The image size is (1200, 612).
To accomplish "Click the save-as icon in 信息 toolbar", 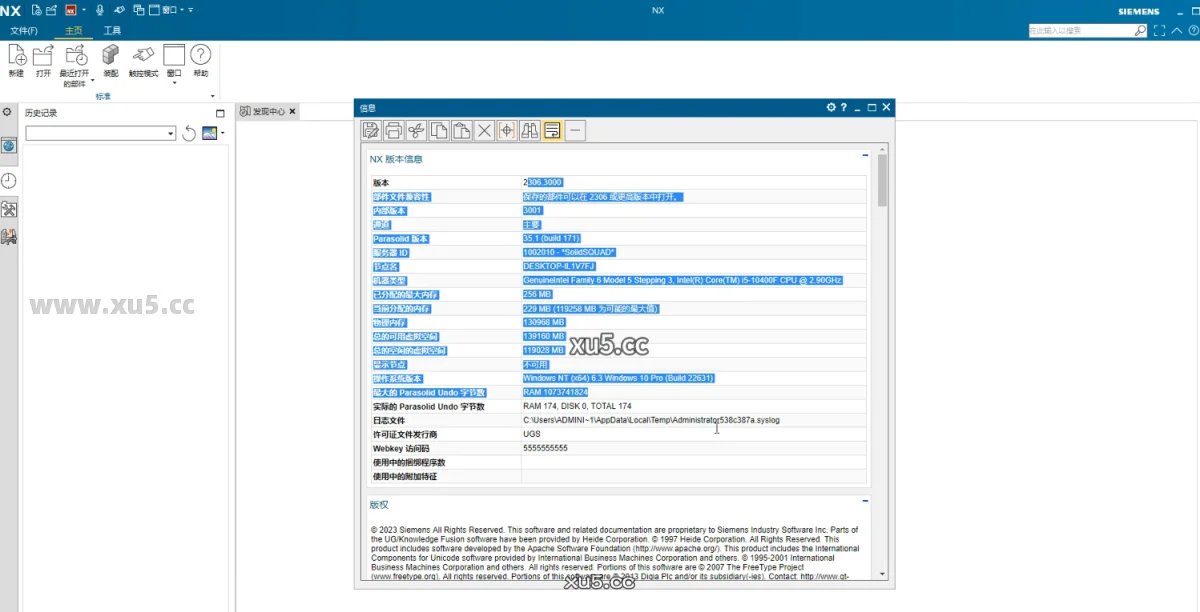I will (x=371, y=130).
